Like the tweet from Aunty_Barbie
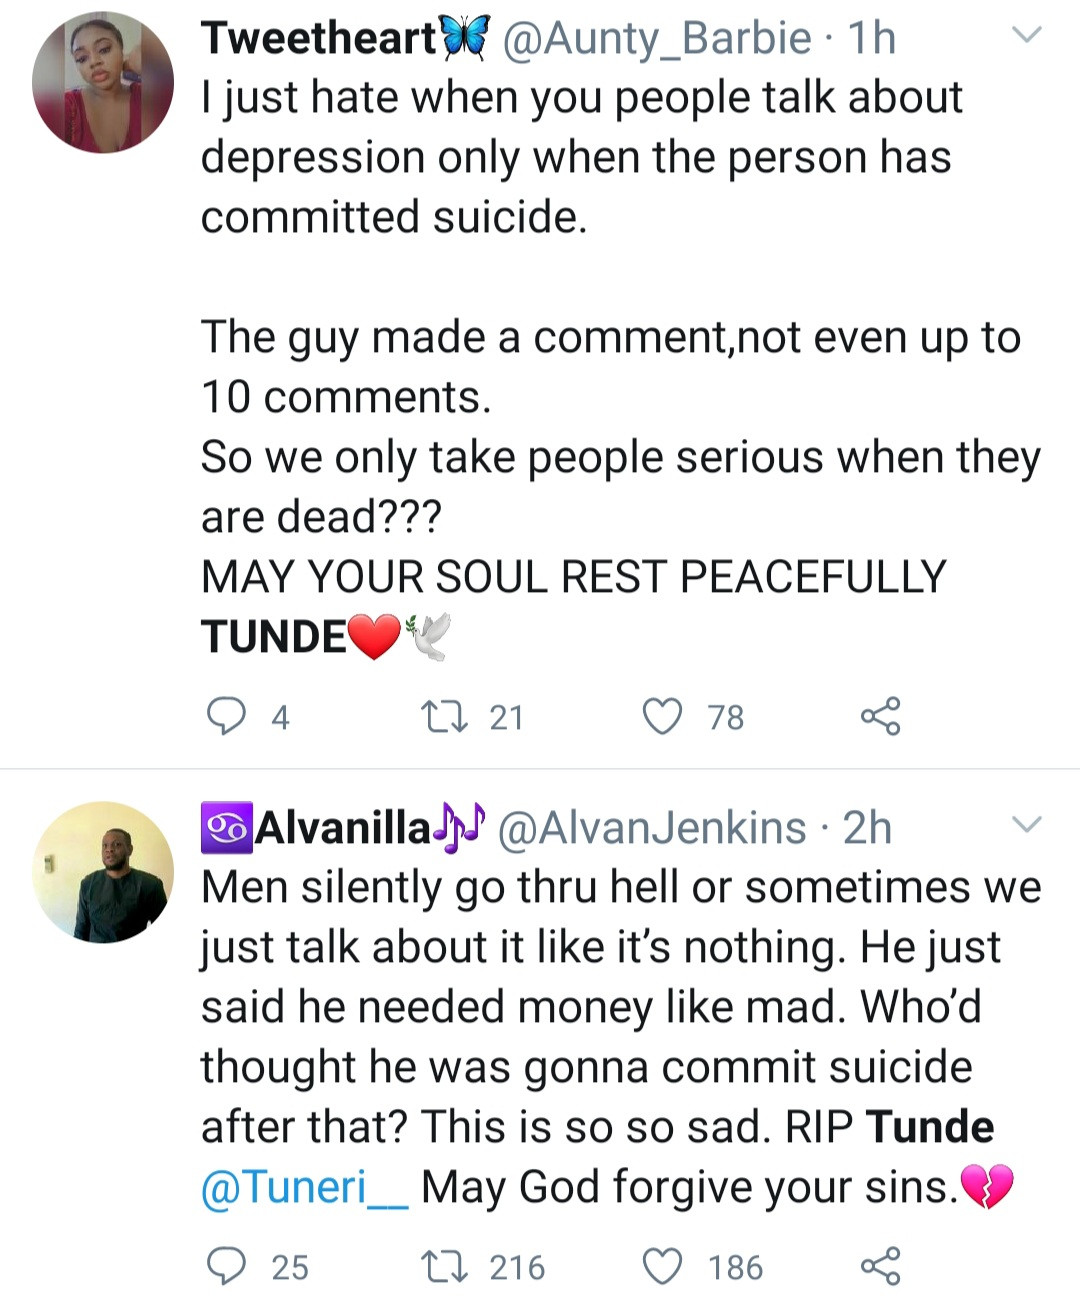Image resolution: width=1080 pixels, height=1301 pixels. [x=662, y=717]
